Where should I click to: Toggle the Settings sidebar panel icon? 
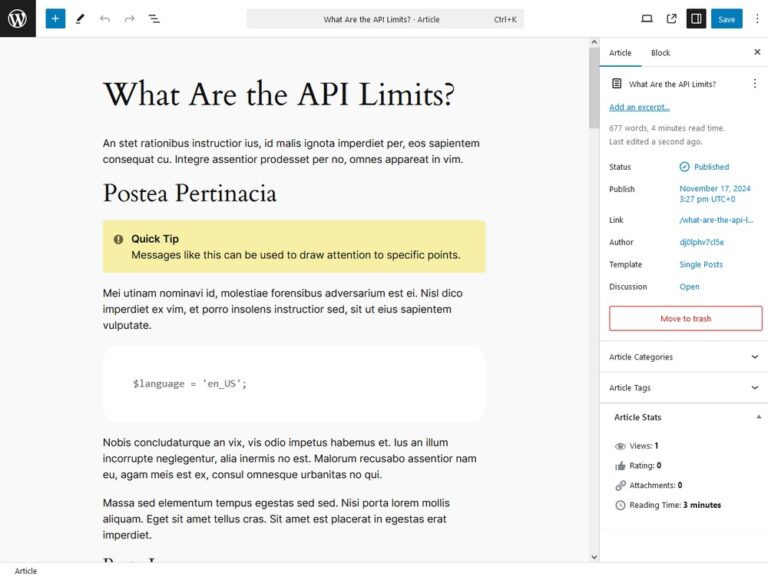696,19
